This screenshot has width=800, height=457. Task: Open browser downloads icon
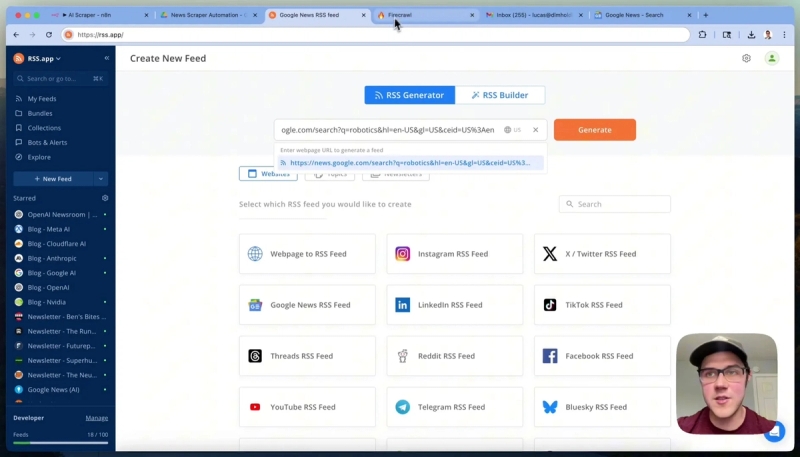(x=751, y=35)
